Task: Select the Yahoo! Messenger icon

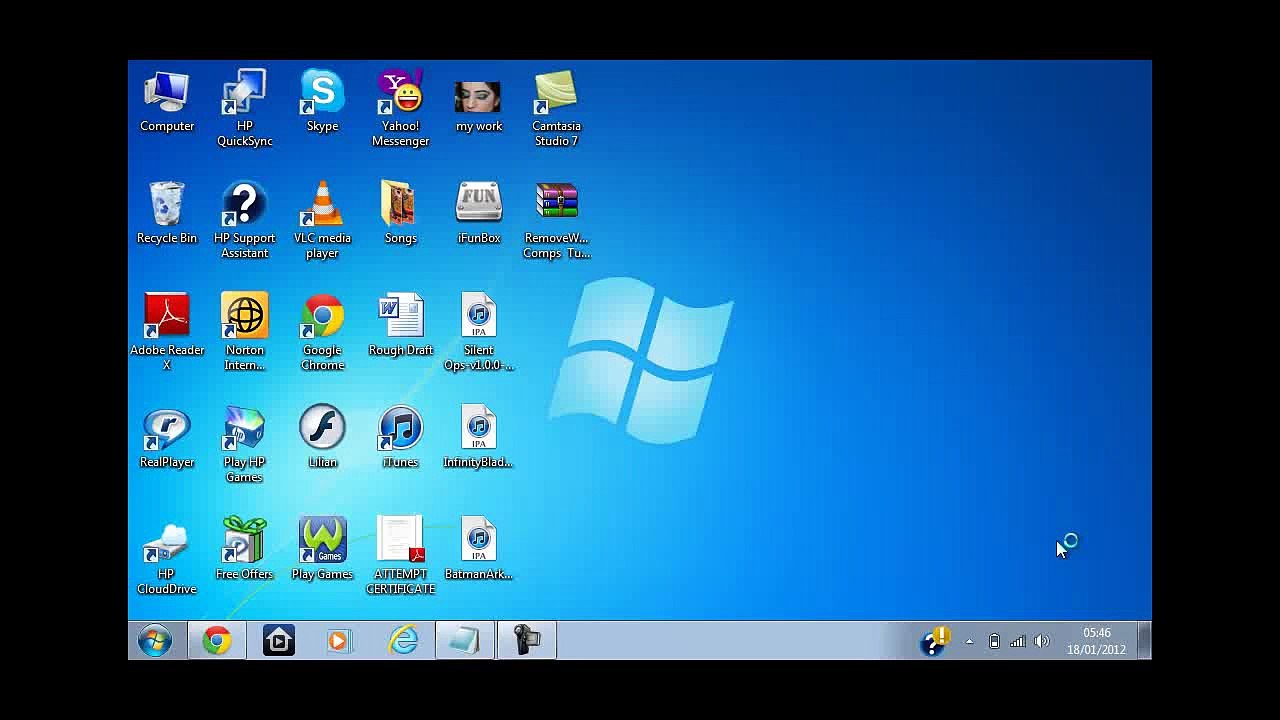Action: (x=400, y=108)
